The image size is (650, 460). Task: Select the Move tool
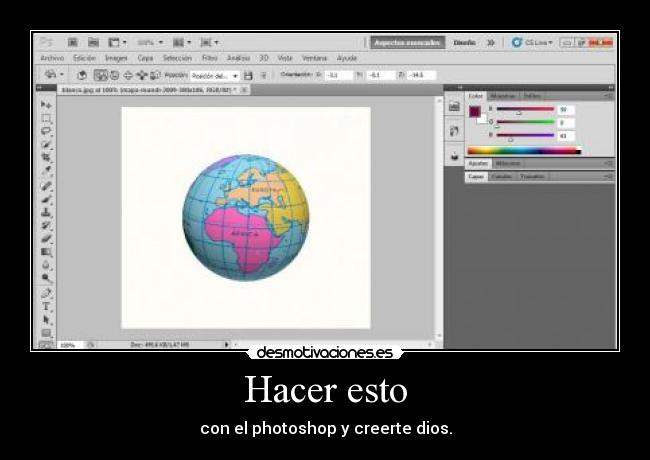coord(46,104)
